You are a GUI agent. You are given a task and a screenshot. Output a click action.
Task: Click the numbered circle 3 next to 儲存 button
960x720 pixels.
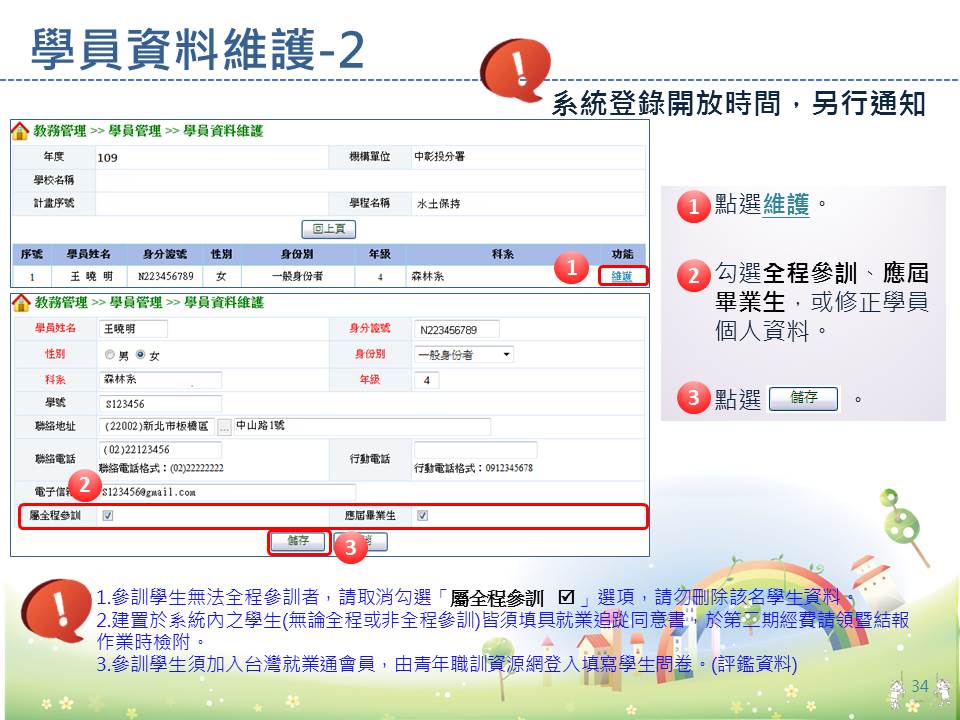349,547
